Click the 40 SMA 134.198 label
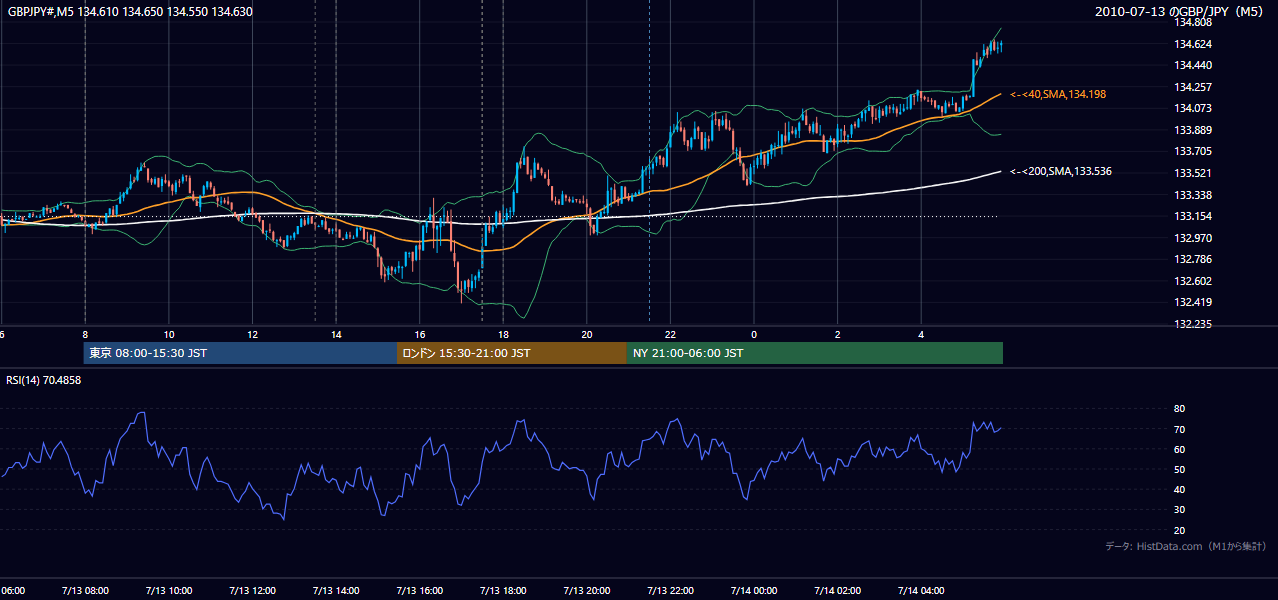This screenshot has height=600, width=1278. pos(1058,94)
